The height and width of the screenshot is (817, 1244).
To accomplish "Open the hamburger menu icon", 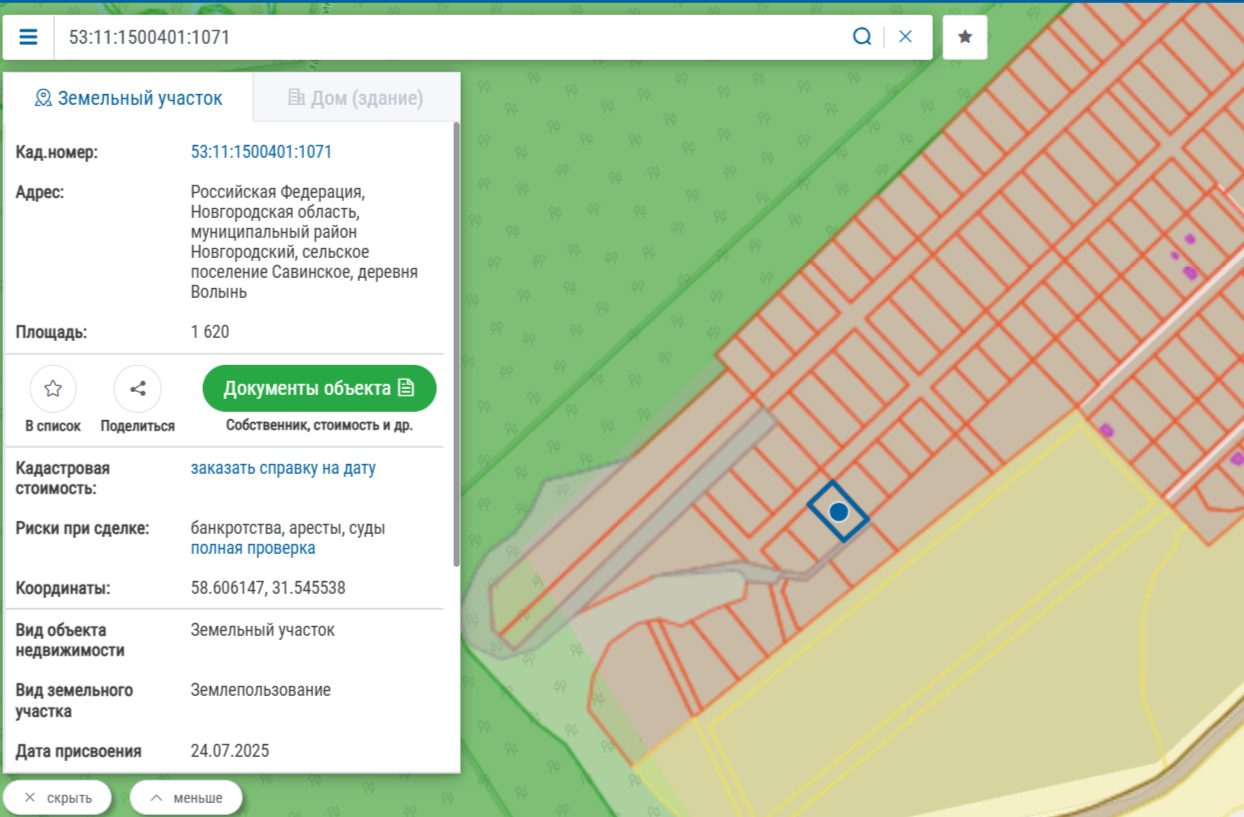I will (x=28, y=37).
